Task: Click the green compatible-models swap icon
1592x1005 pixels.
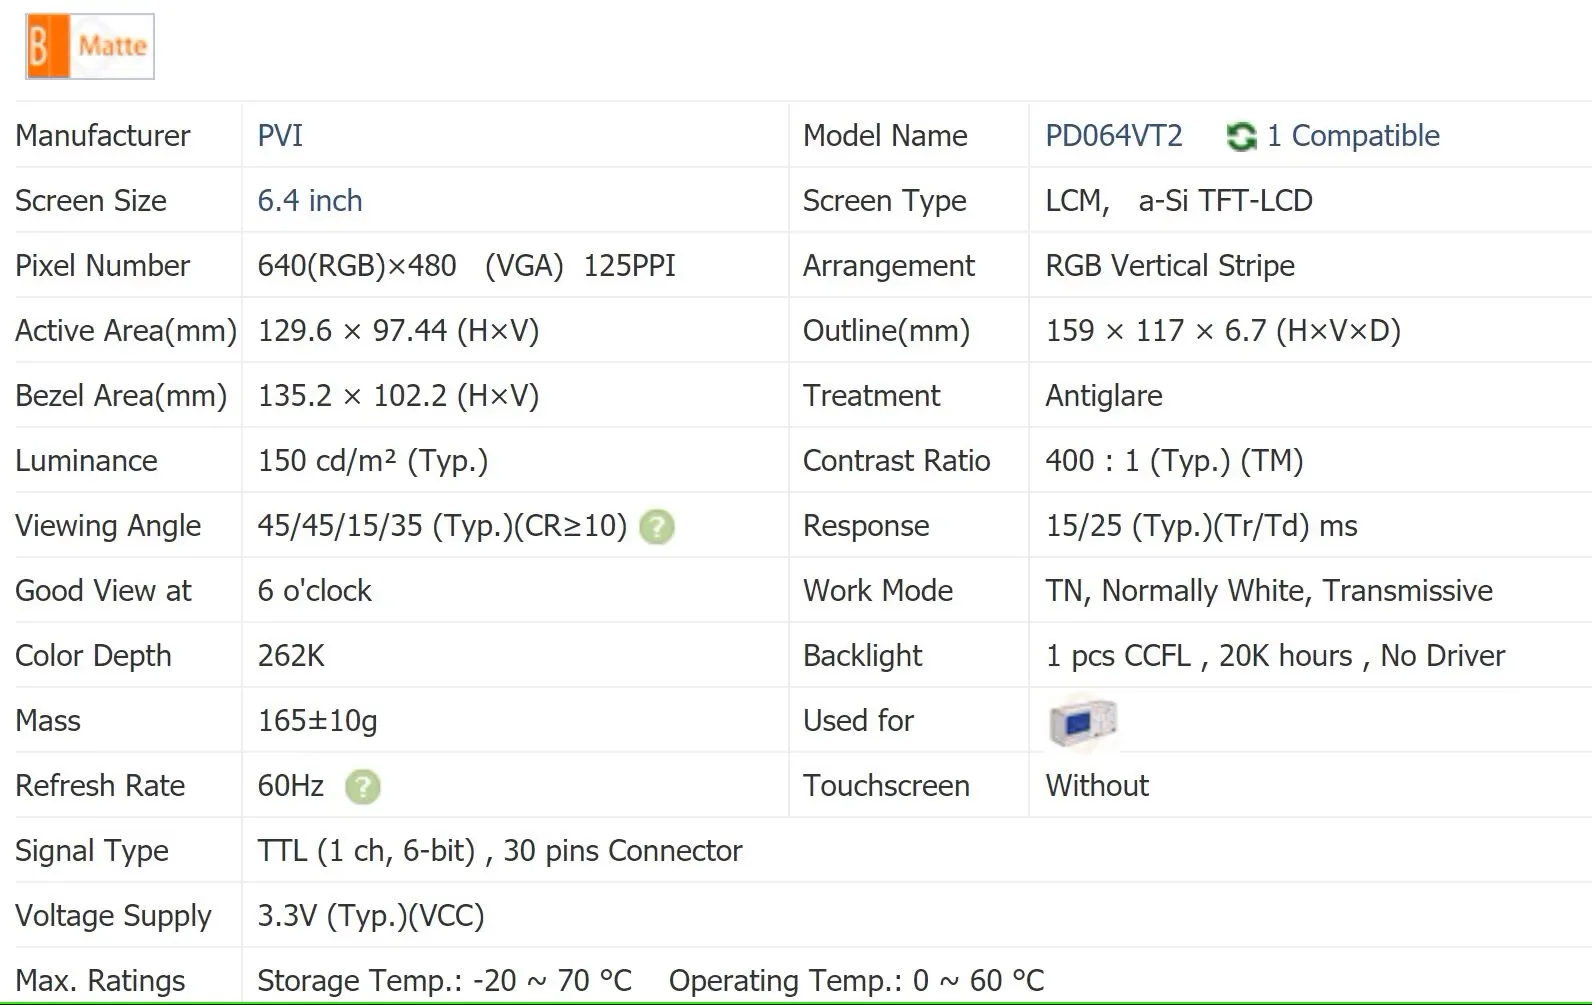Action: coord(1241,136)
